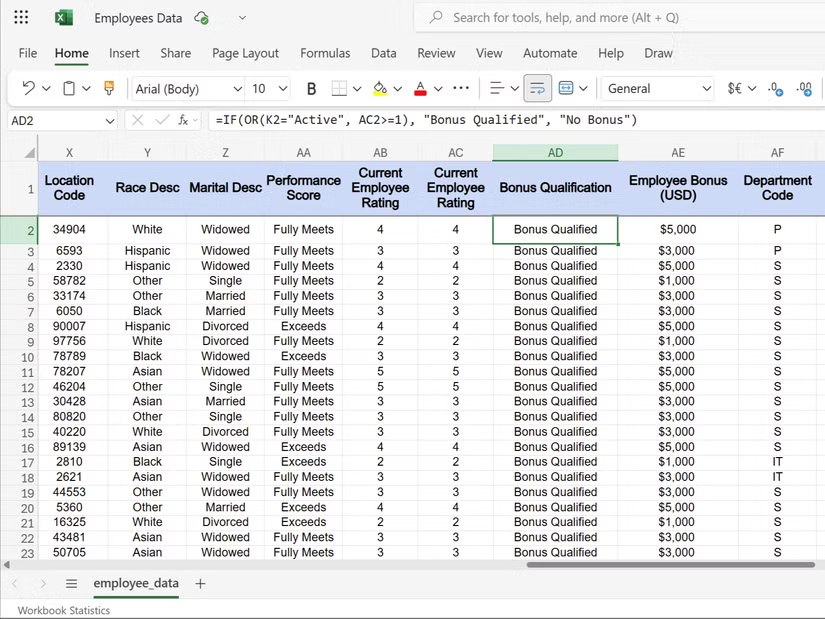Paste from the clipboard
Viewport: 825px width, 619px height.
67,88
